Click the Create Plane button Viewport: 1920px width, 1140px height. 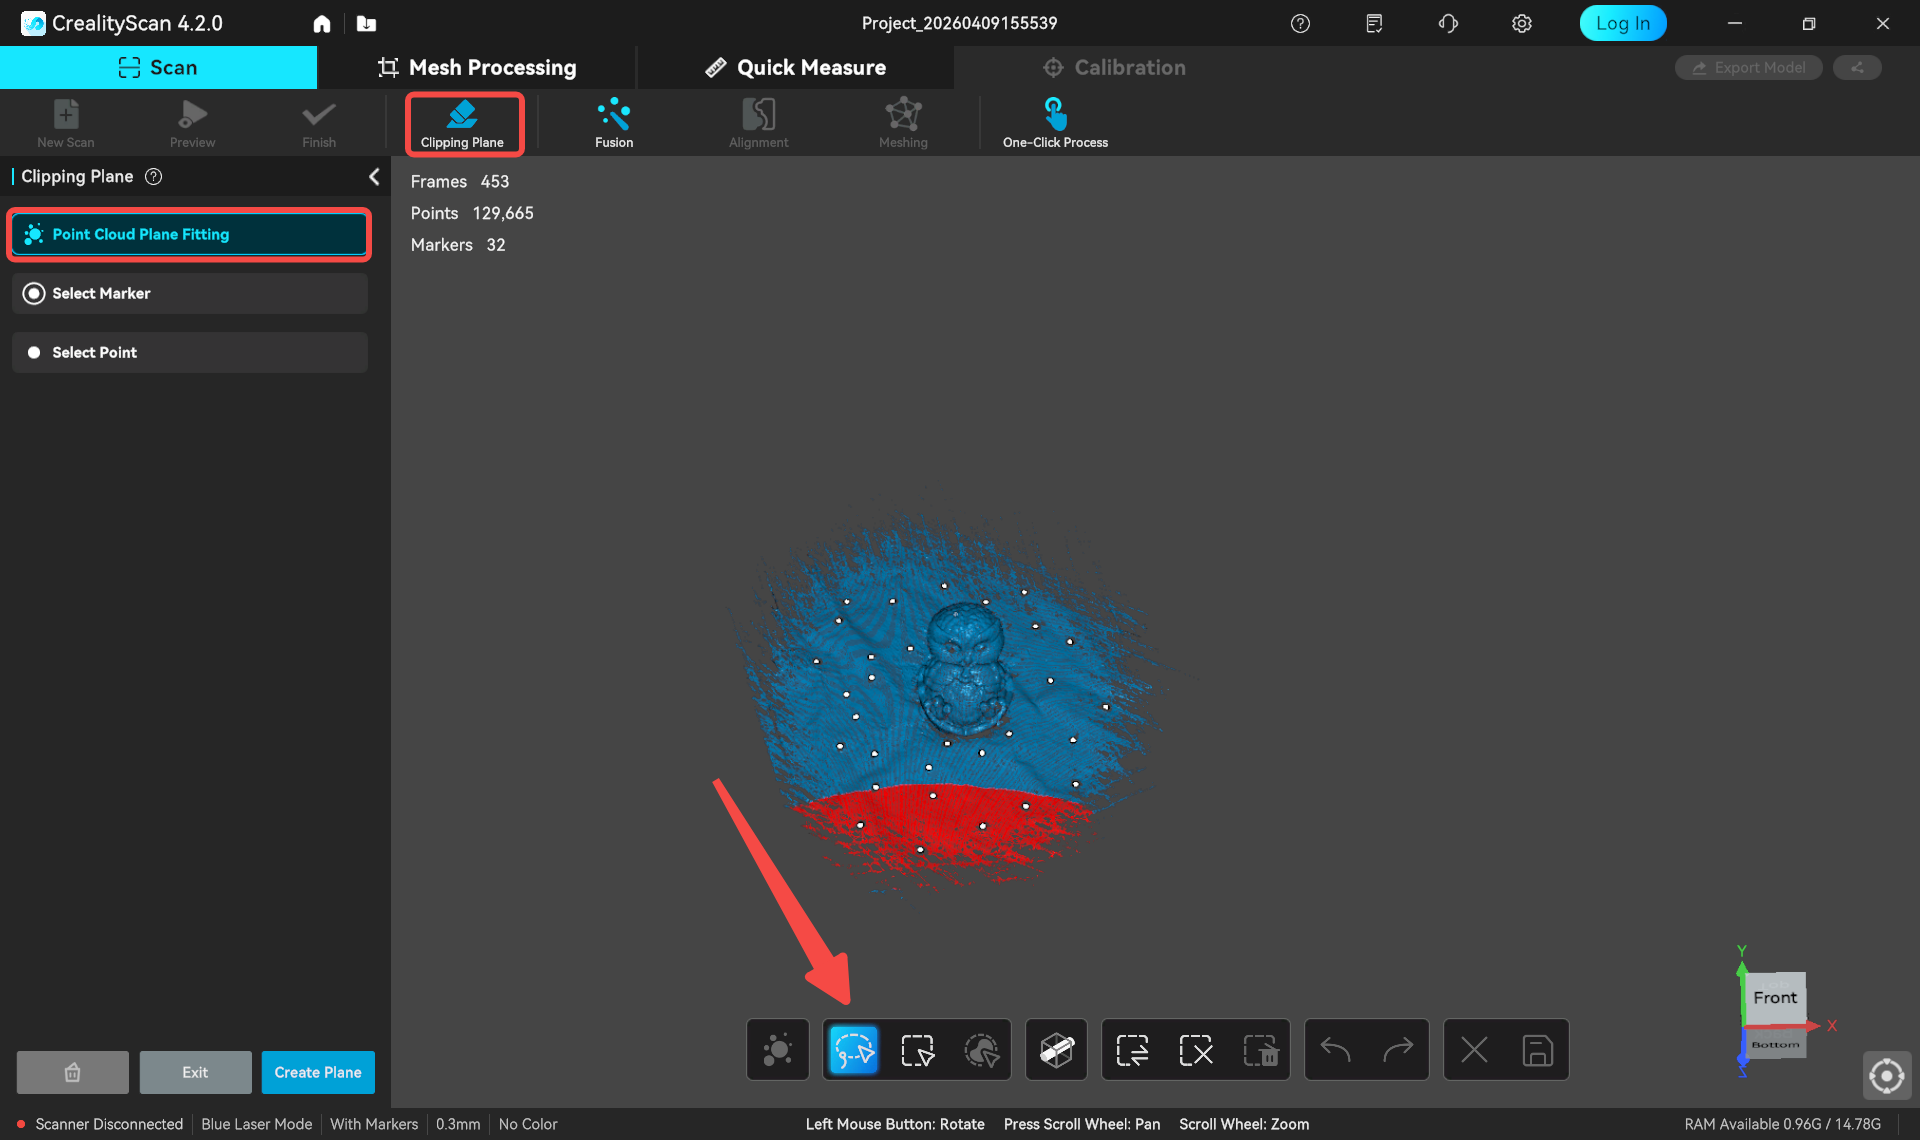point(318,1072)
